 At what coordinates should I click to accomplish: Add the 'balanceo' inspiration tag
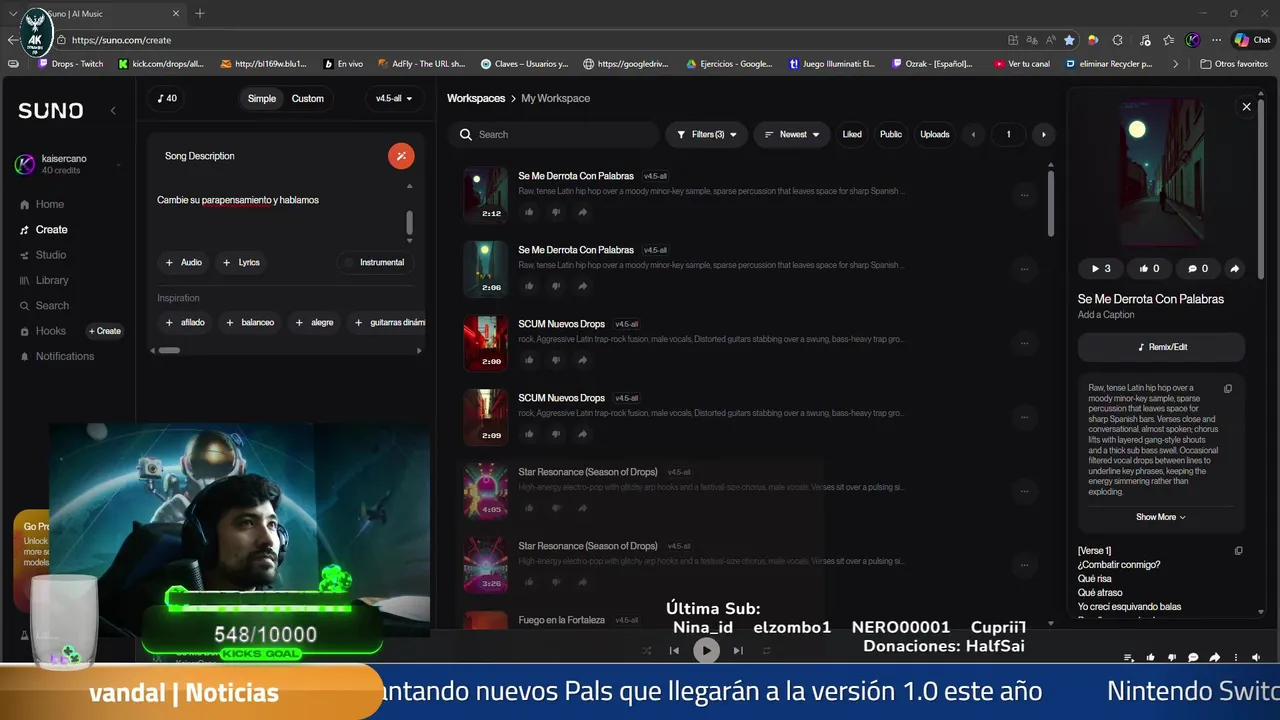tap(250, 322)
